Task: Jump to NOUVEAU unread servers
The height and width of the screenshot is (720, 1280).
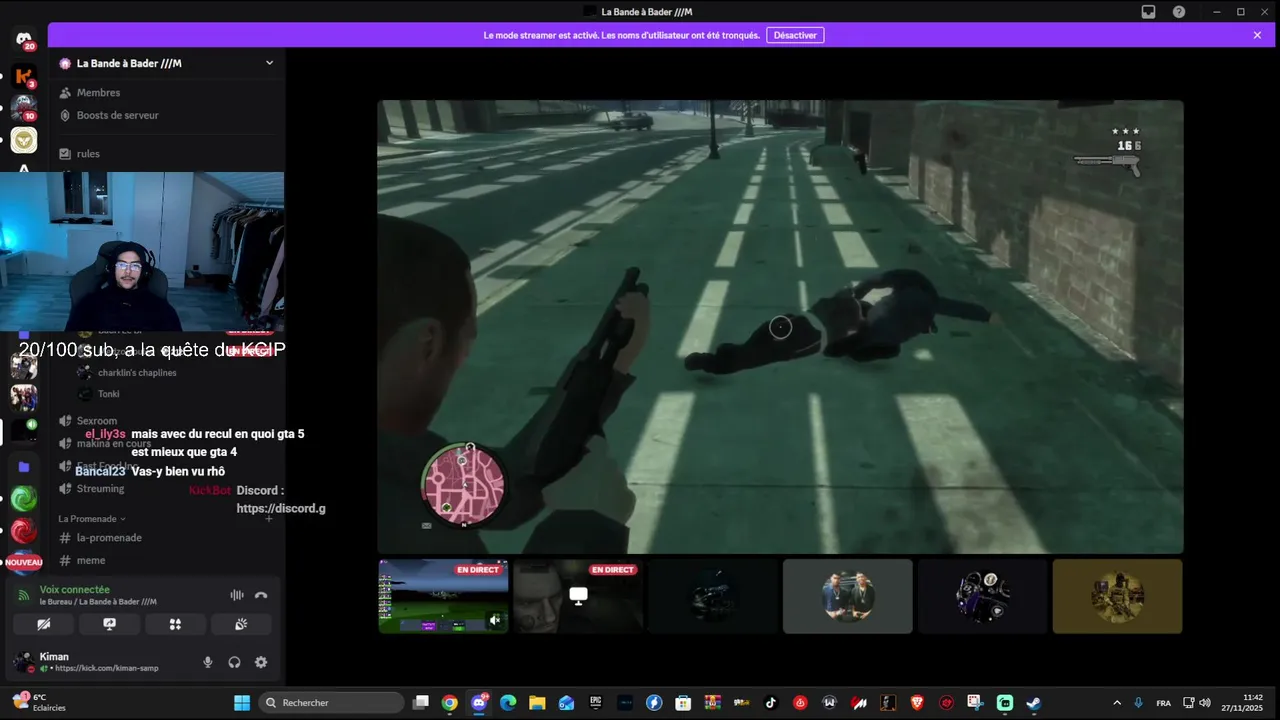Action: click(24, 563)
